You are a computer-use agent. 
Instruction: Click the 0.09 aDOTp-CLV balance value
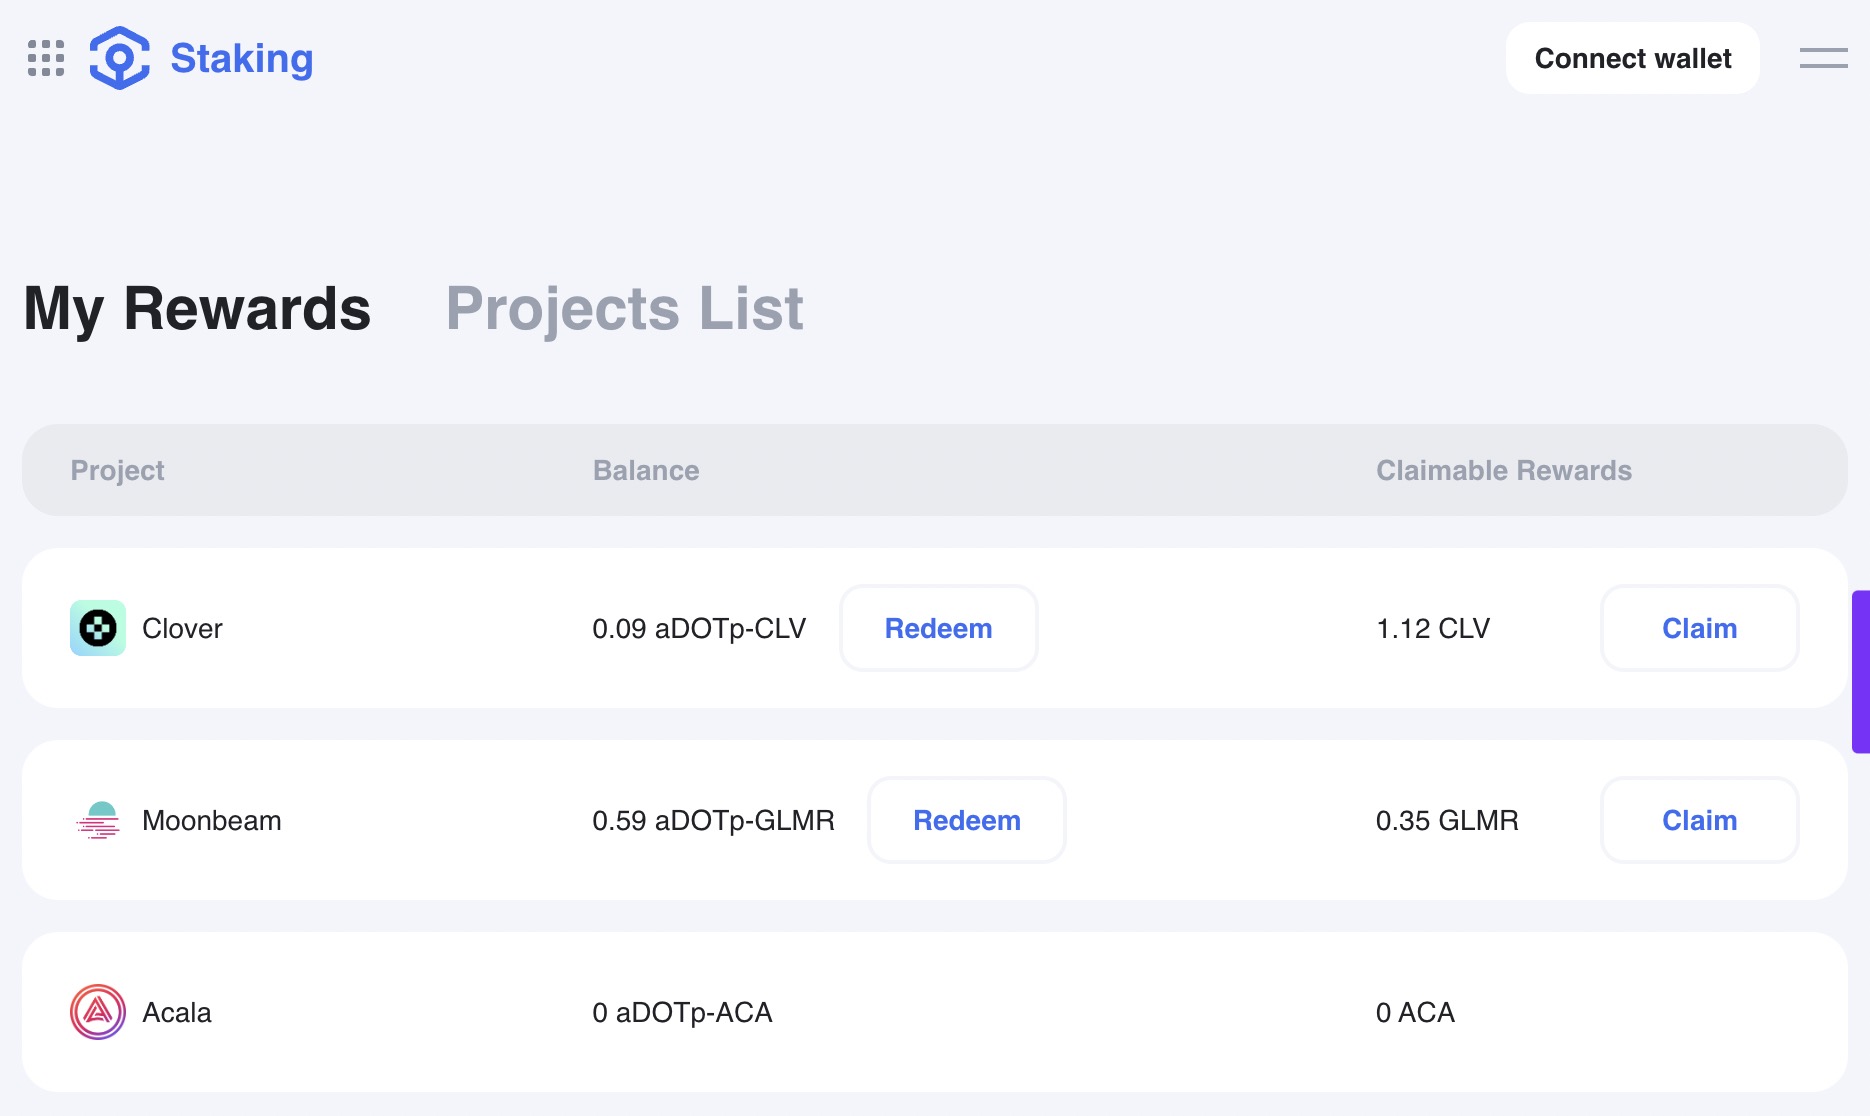coord(699,628)
